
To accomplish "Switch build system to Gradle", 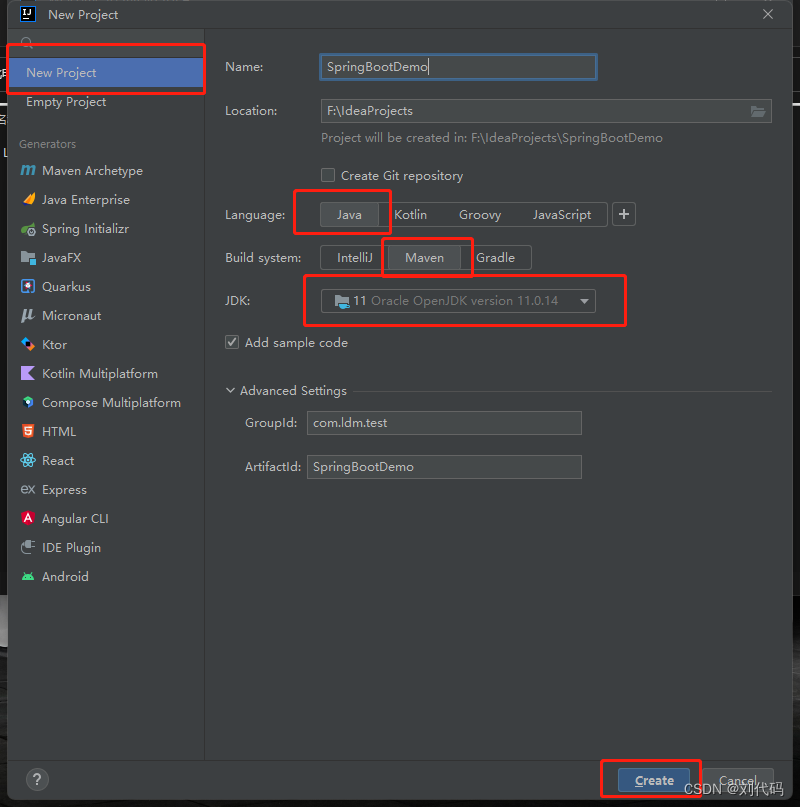I will (496, 258).
